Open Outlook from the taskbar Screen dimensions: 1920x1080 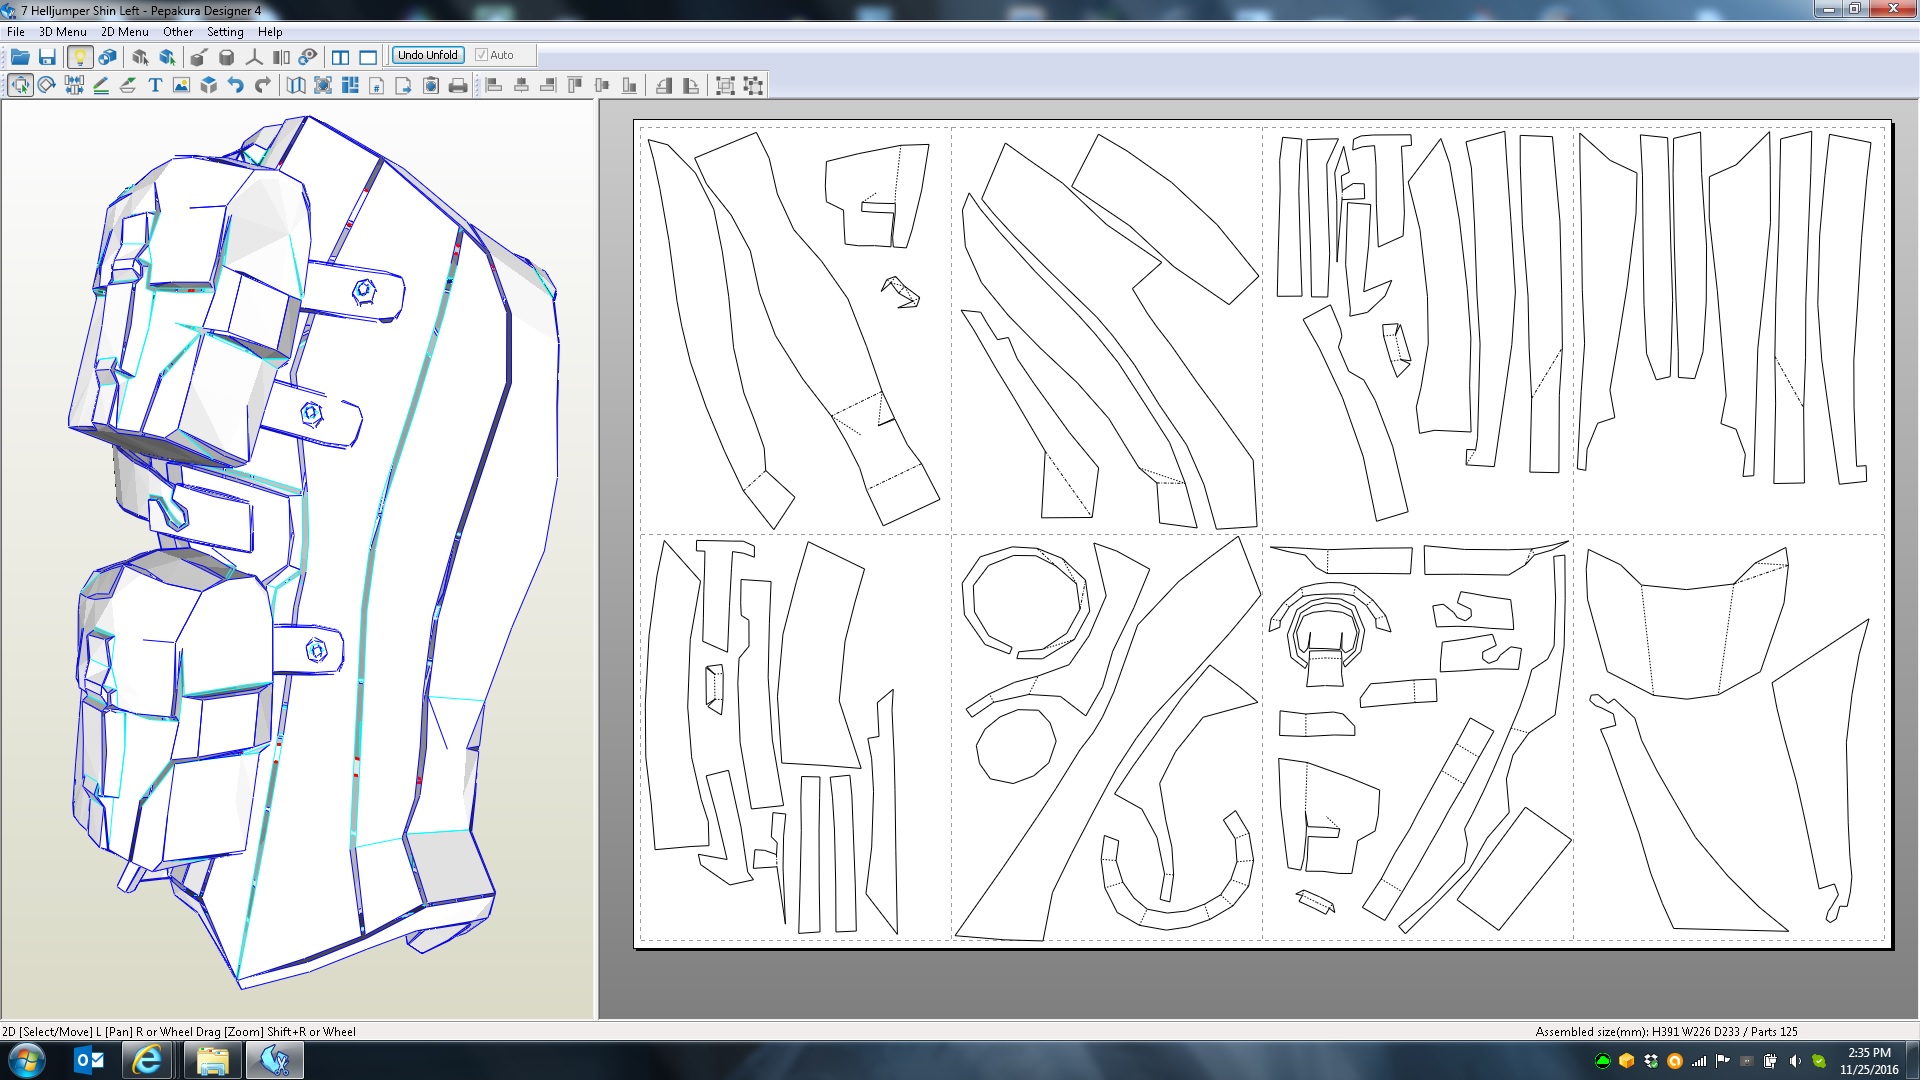tap(90, 1060)
